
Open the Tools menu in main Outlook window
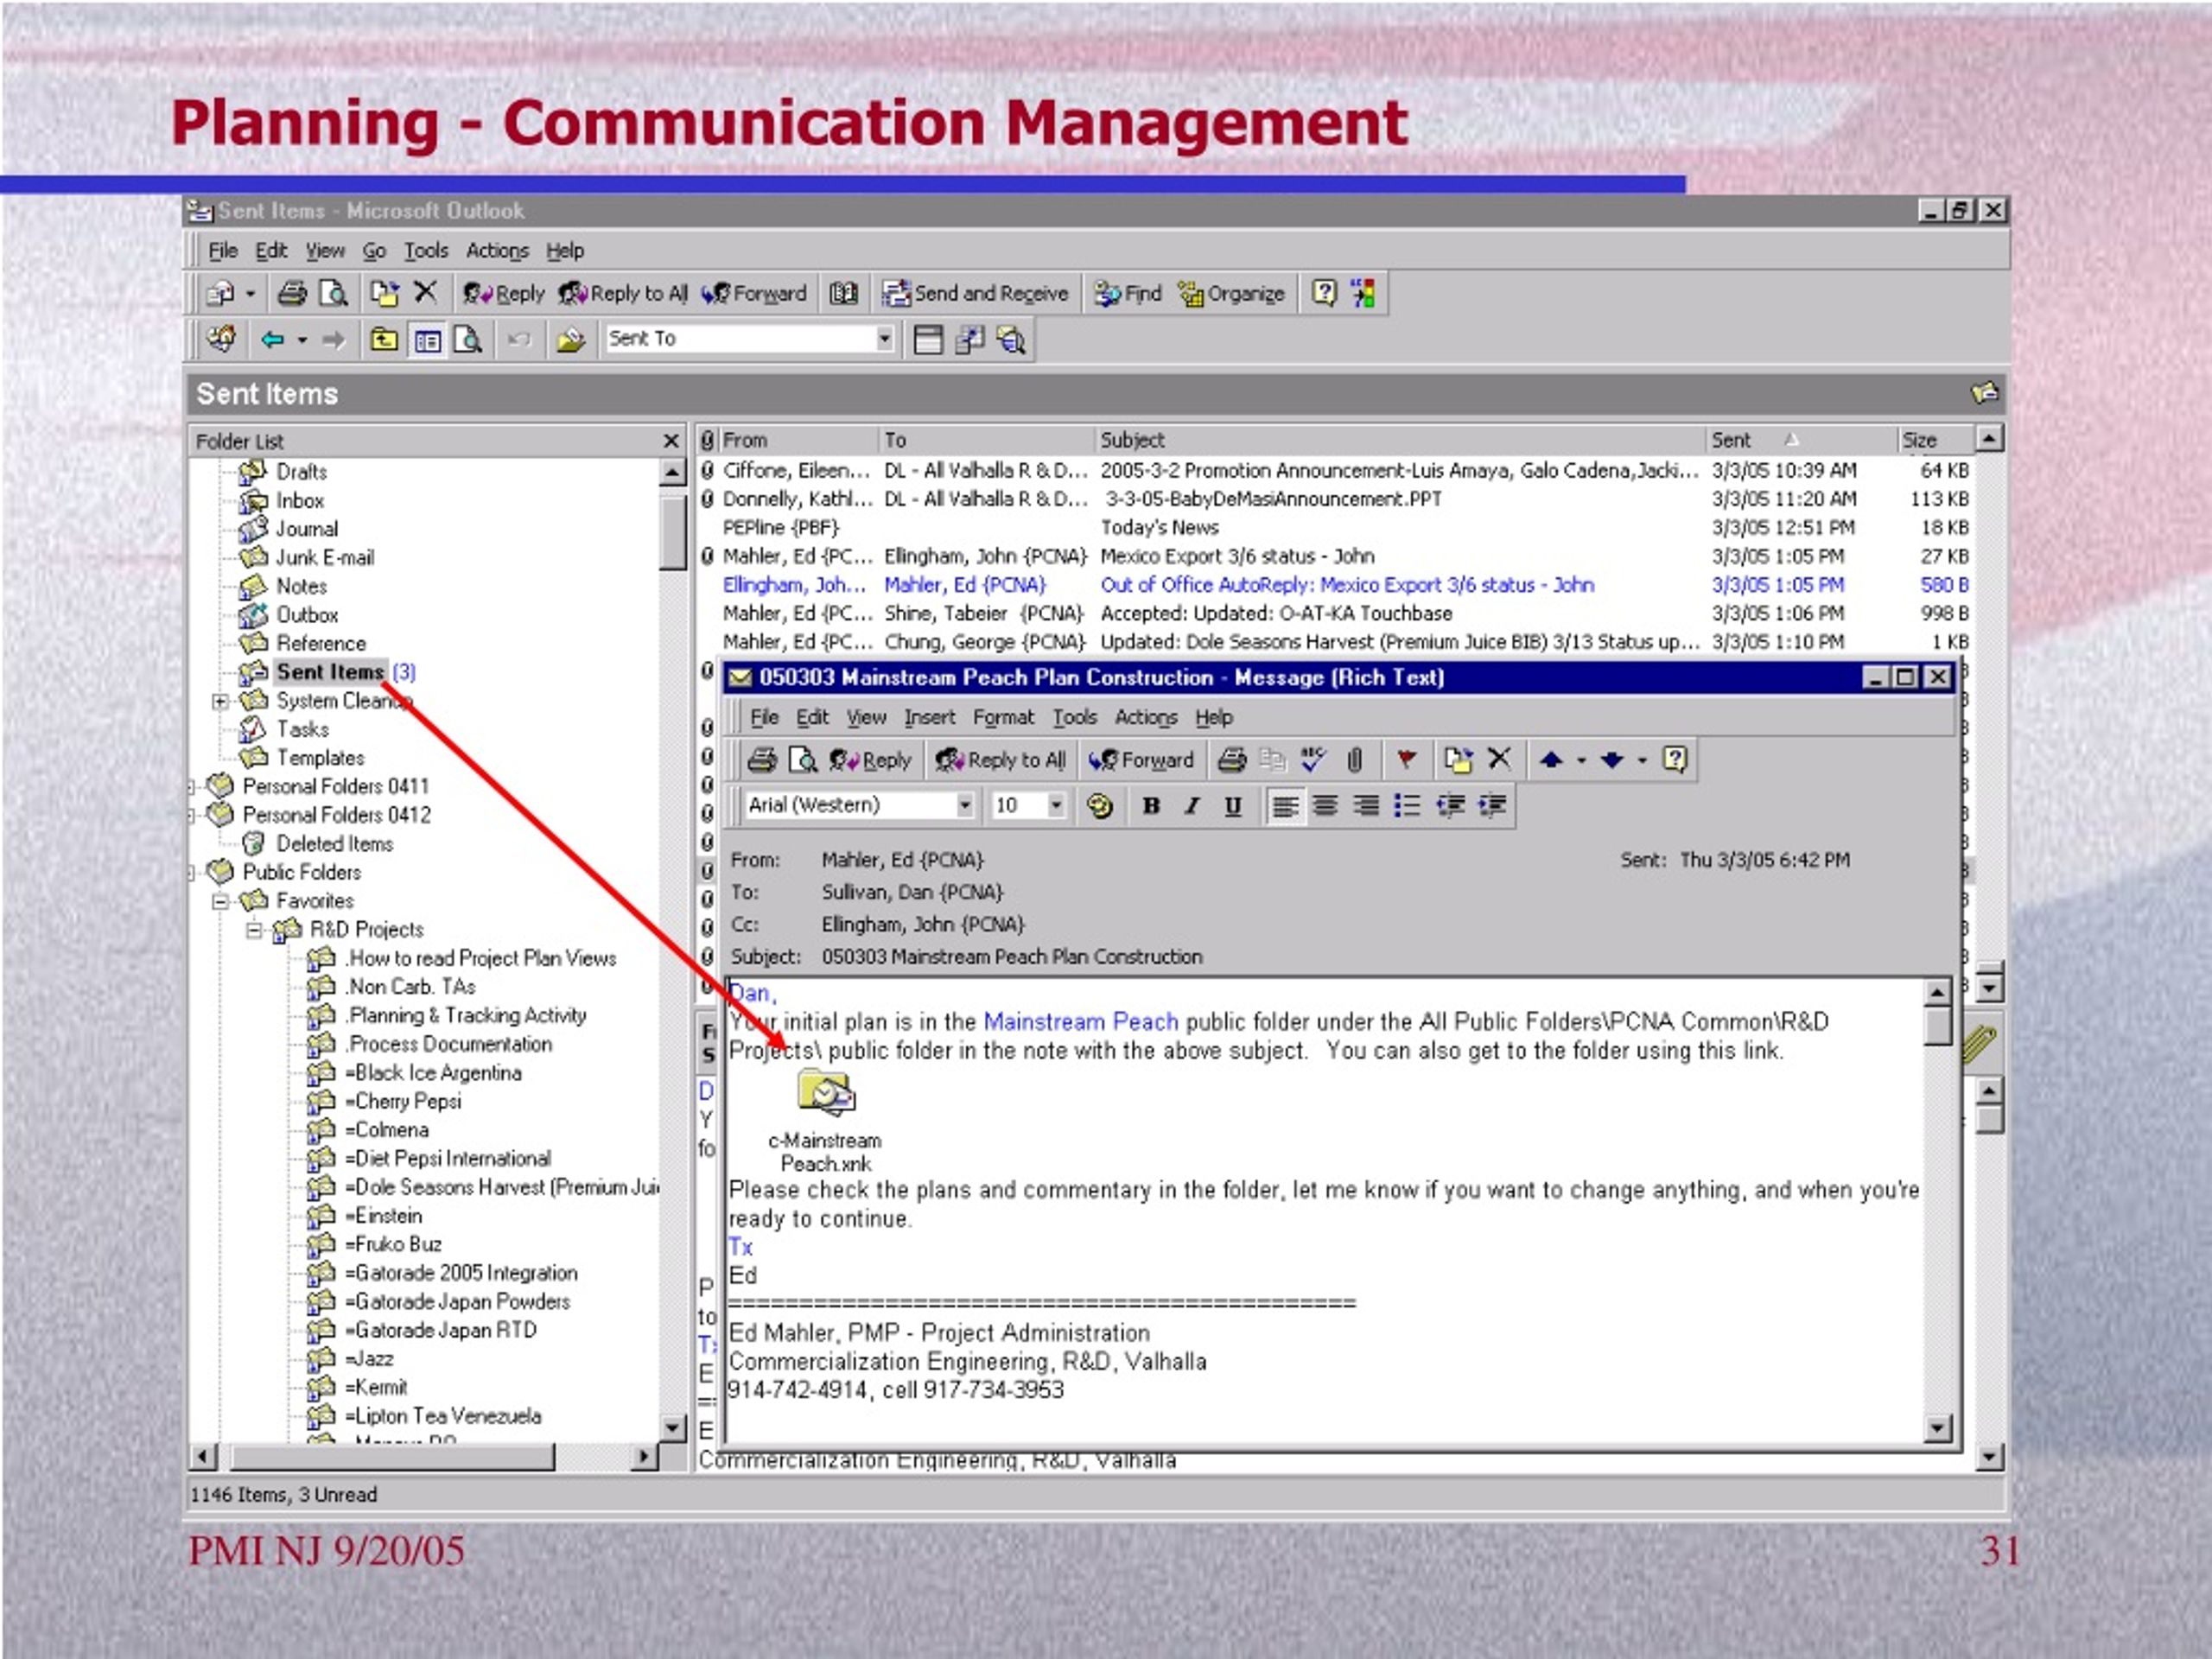click(425, 251)
